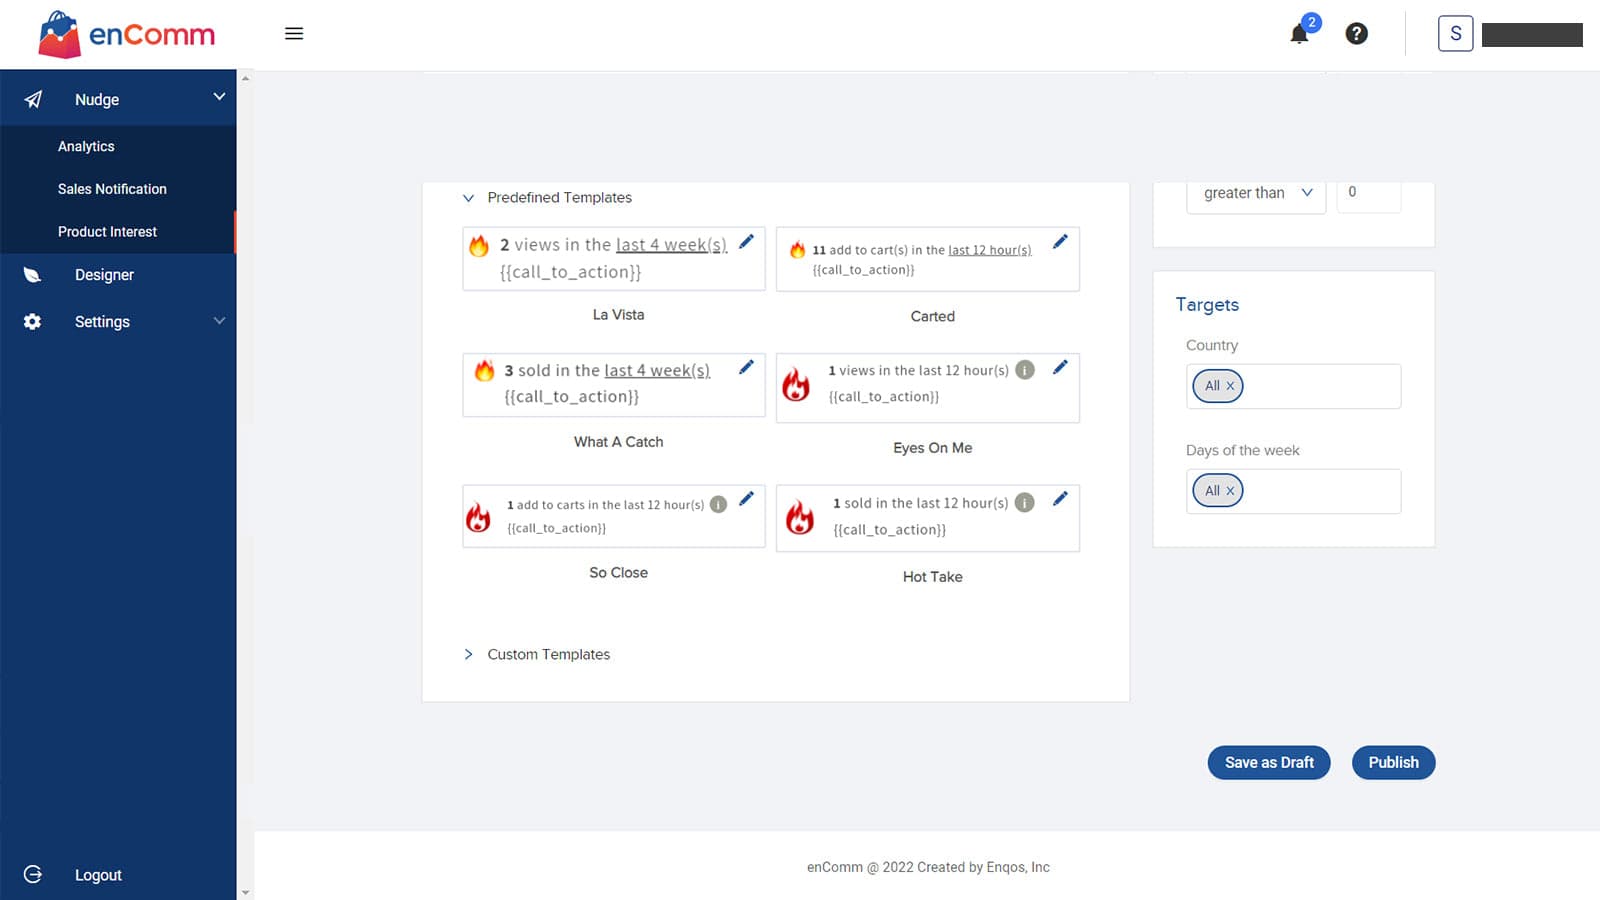Click the Logout icon in the sidebar
The height and width of the screenshot is (900, 1600).
(32, 874)
